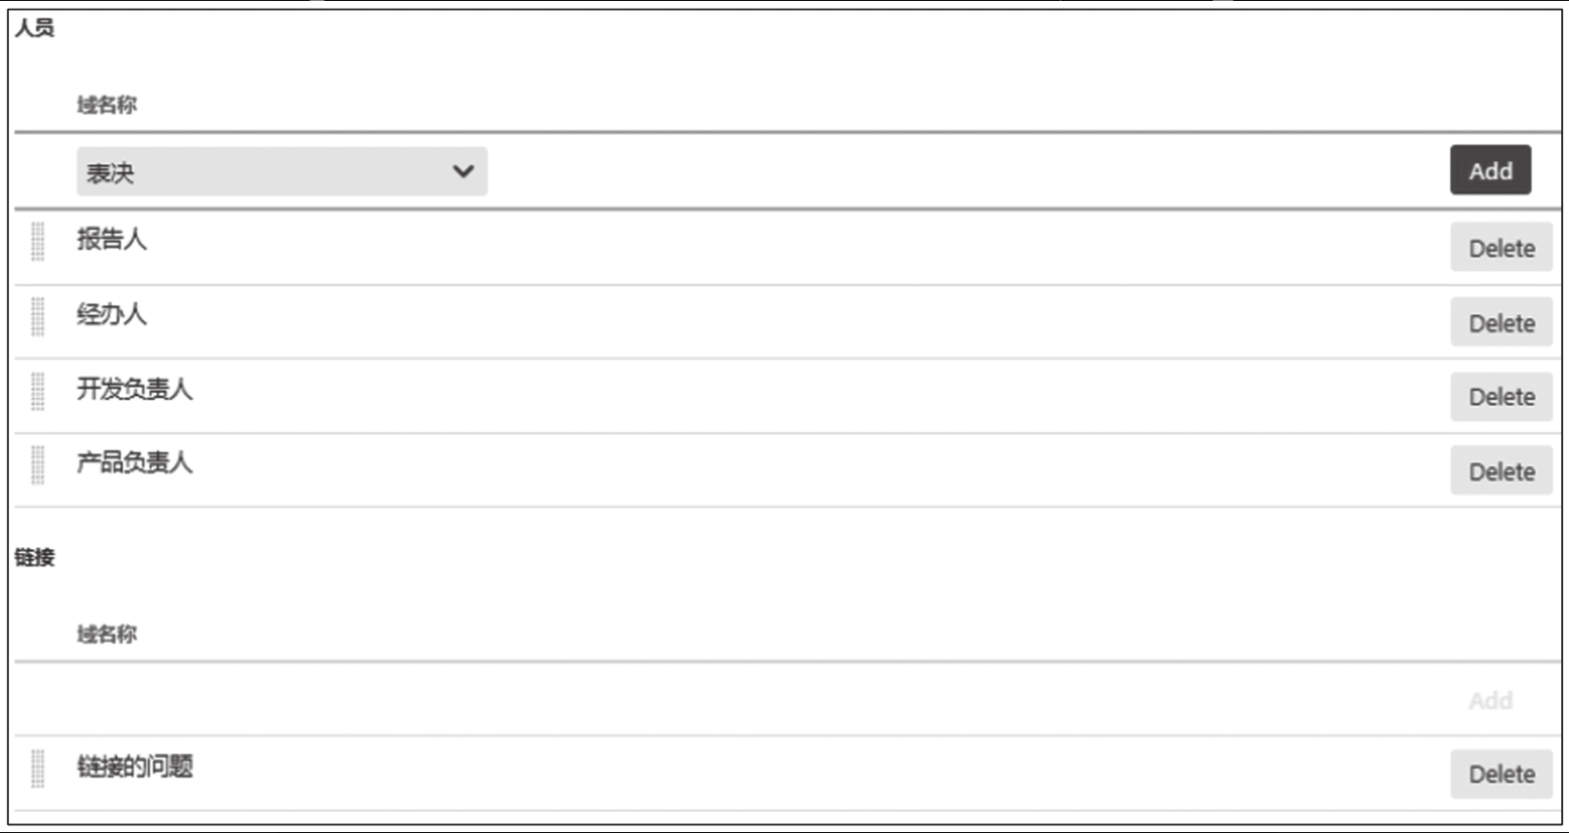Select the 链接的问题 row label
The image size is (1569, 833).
click(x=135, y=767)
